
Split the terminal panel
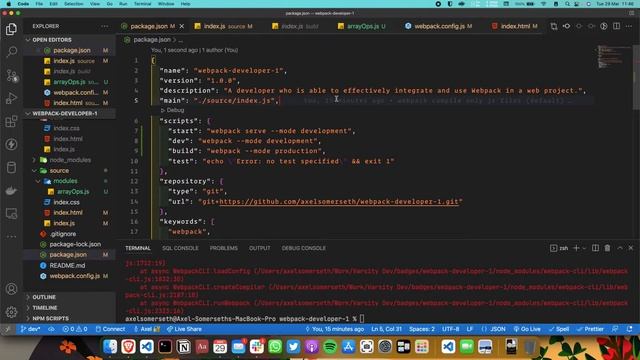596,248
